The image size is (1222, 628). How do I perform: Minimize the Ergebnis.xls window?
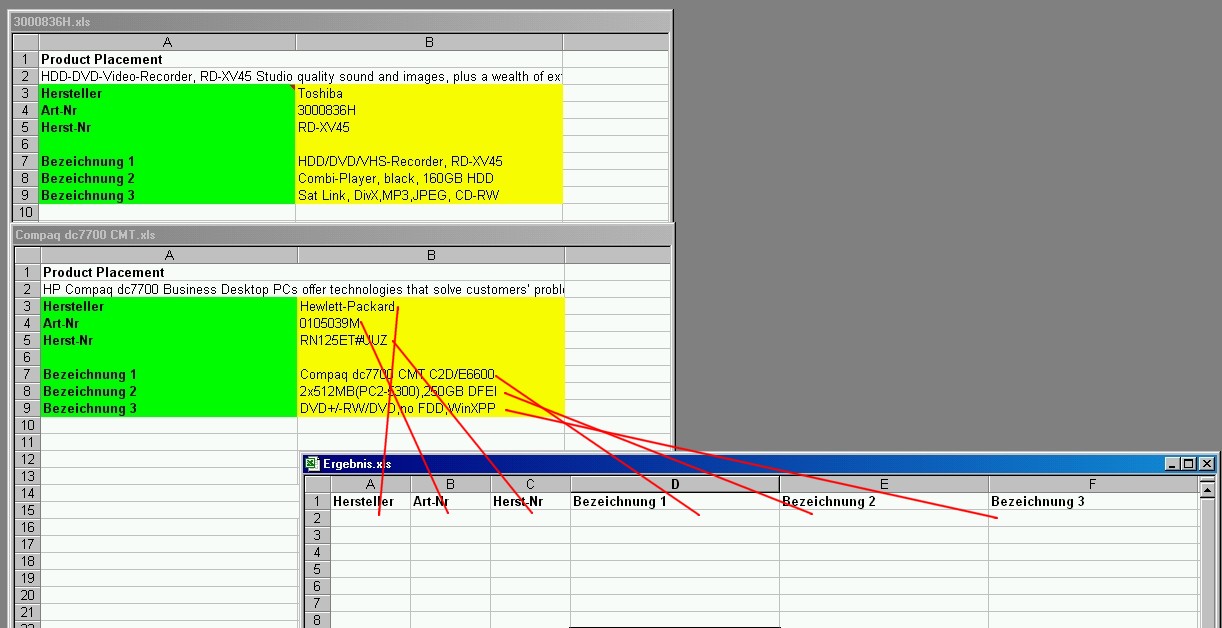[x=1174, y=464]
